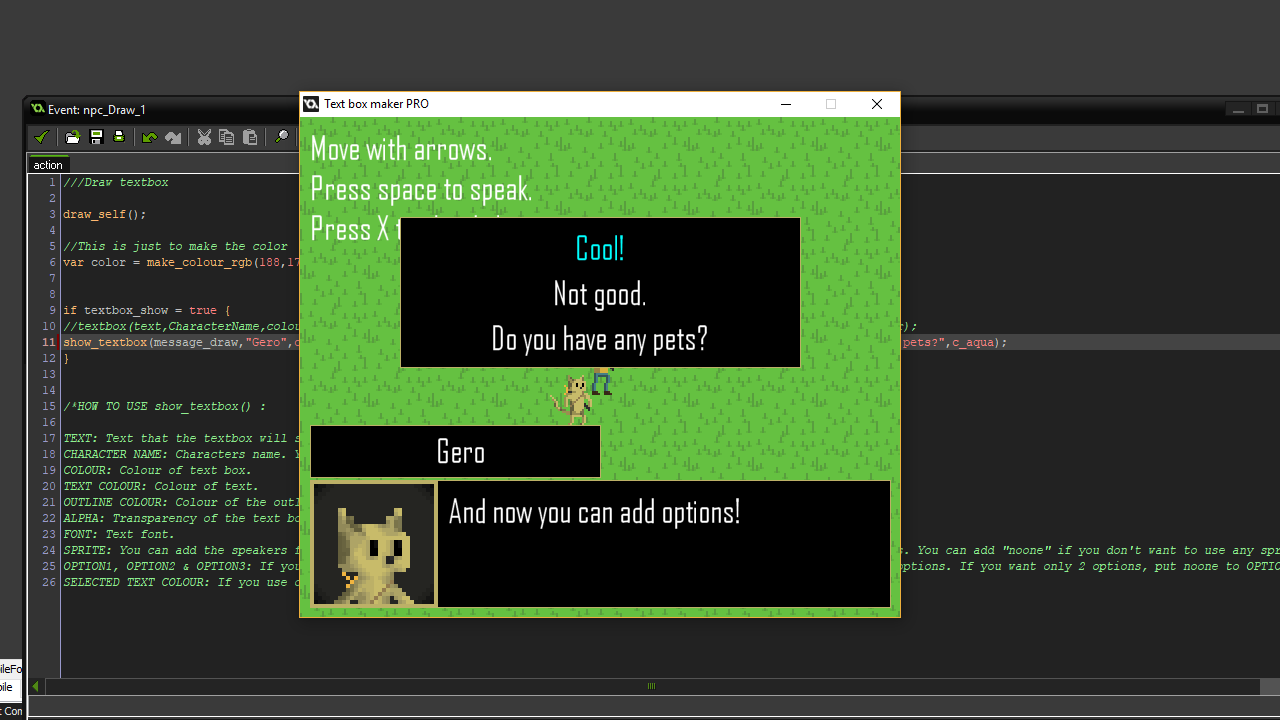Image resolution: width=1280 pixels, height=720 pixels.
Task: Undo the last edit with the green arrow icon
Action: point(150,137)
